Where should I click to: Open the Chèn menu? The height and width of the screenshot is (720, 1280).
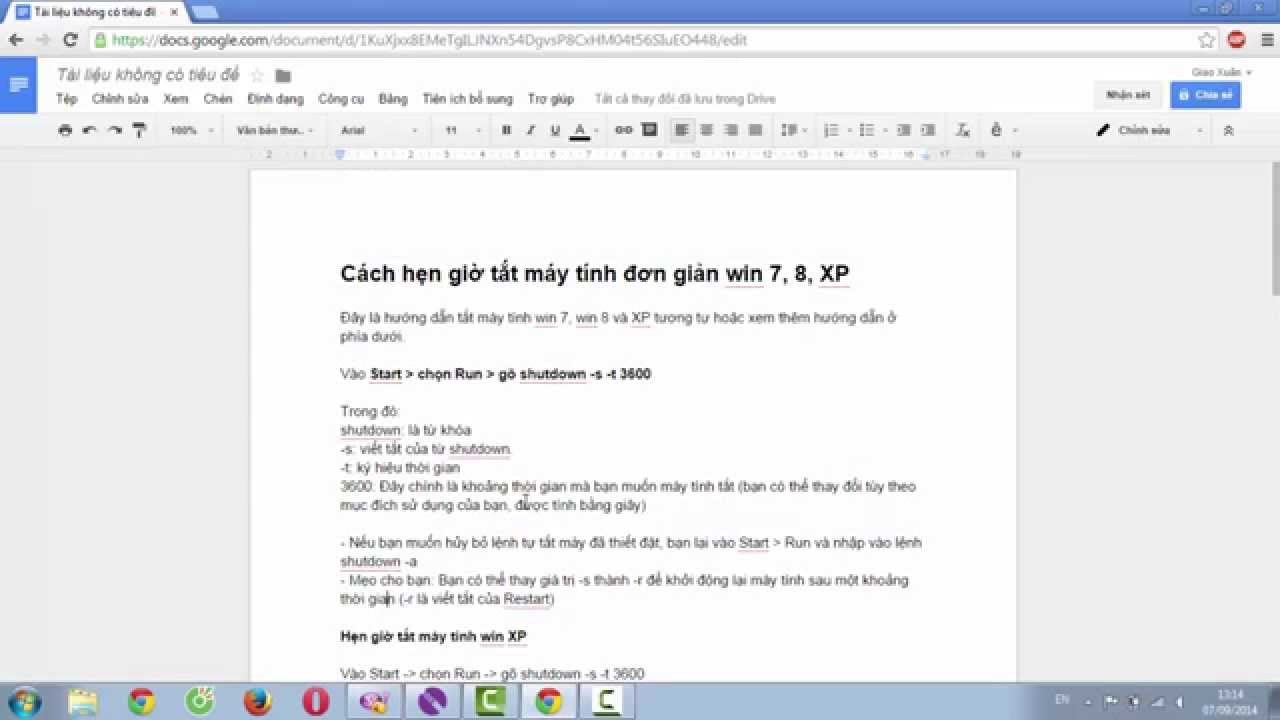click(218, 99)
